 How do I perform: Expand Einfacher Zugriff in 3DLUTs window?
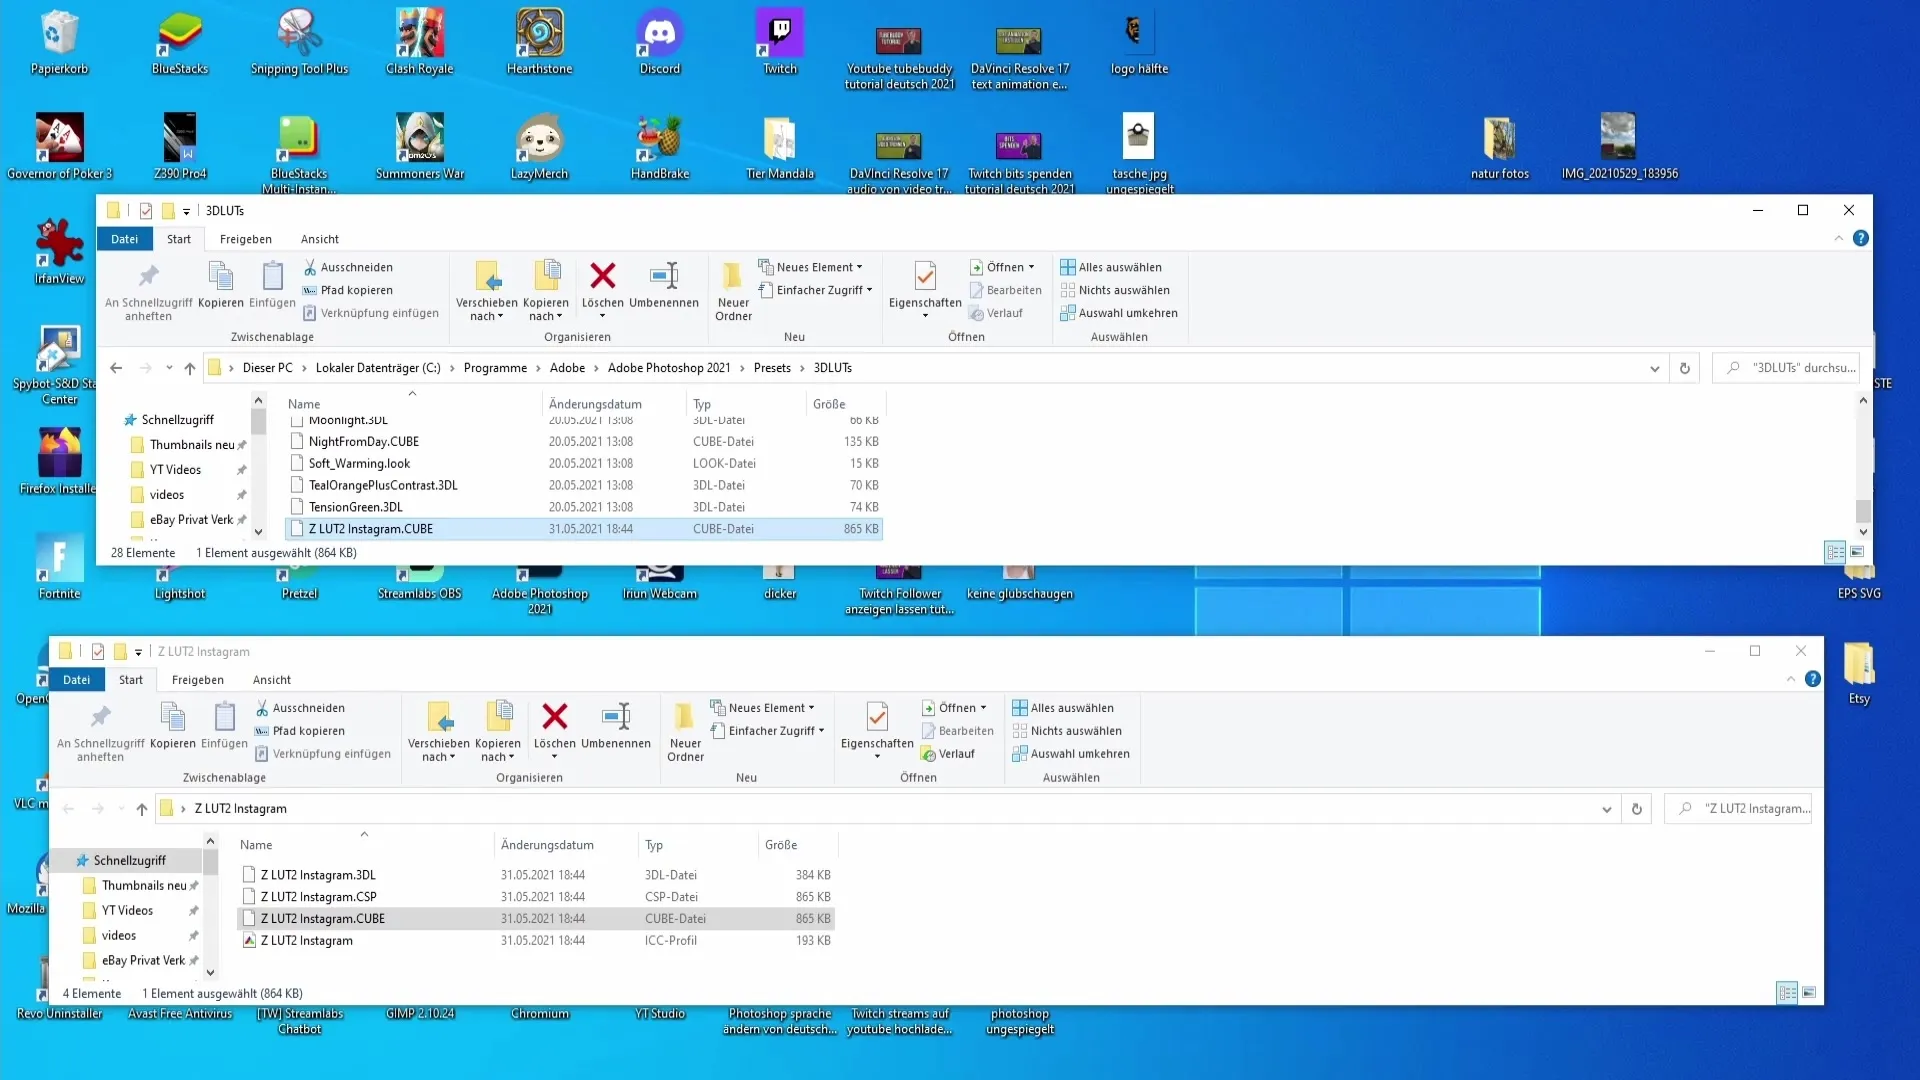pyautogui.click(x=815, y=290)
